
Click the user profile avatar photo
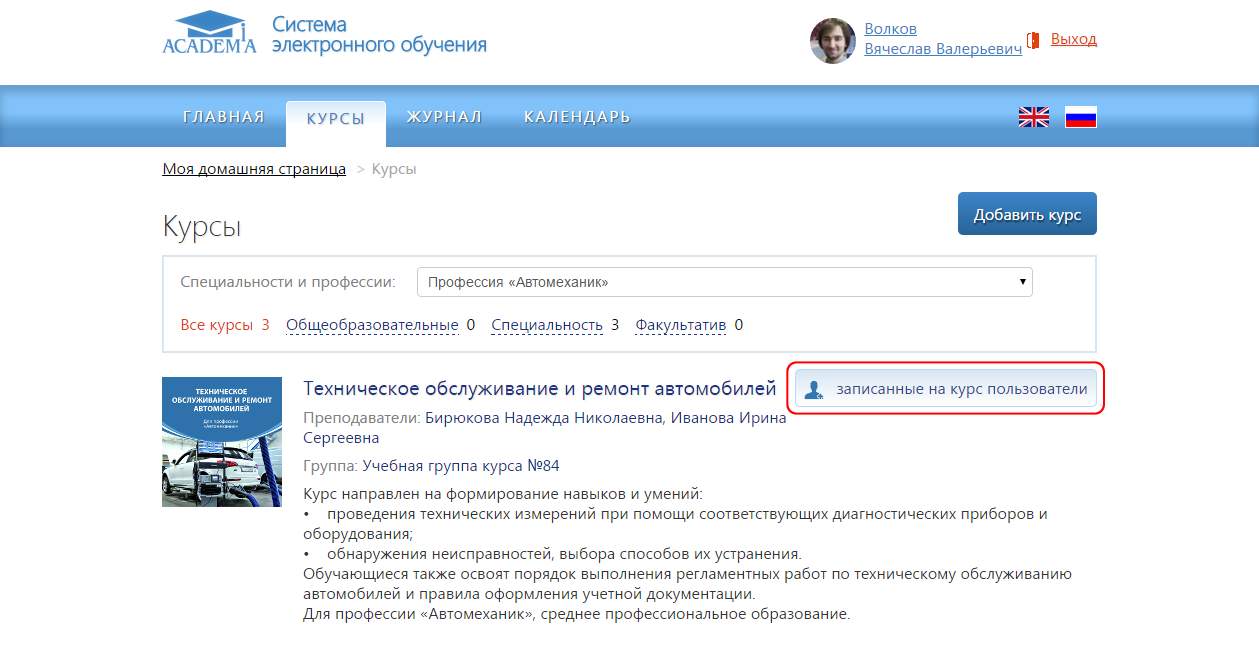pos(832,40)
